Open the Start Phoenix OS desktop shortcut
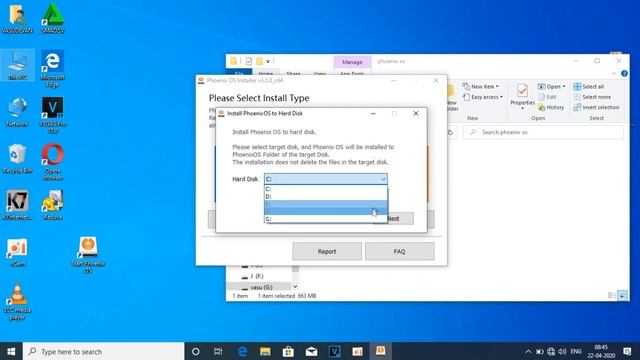Viewport: 640px width, 360px height. click(88, 255)
